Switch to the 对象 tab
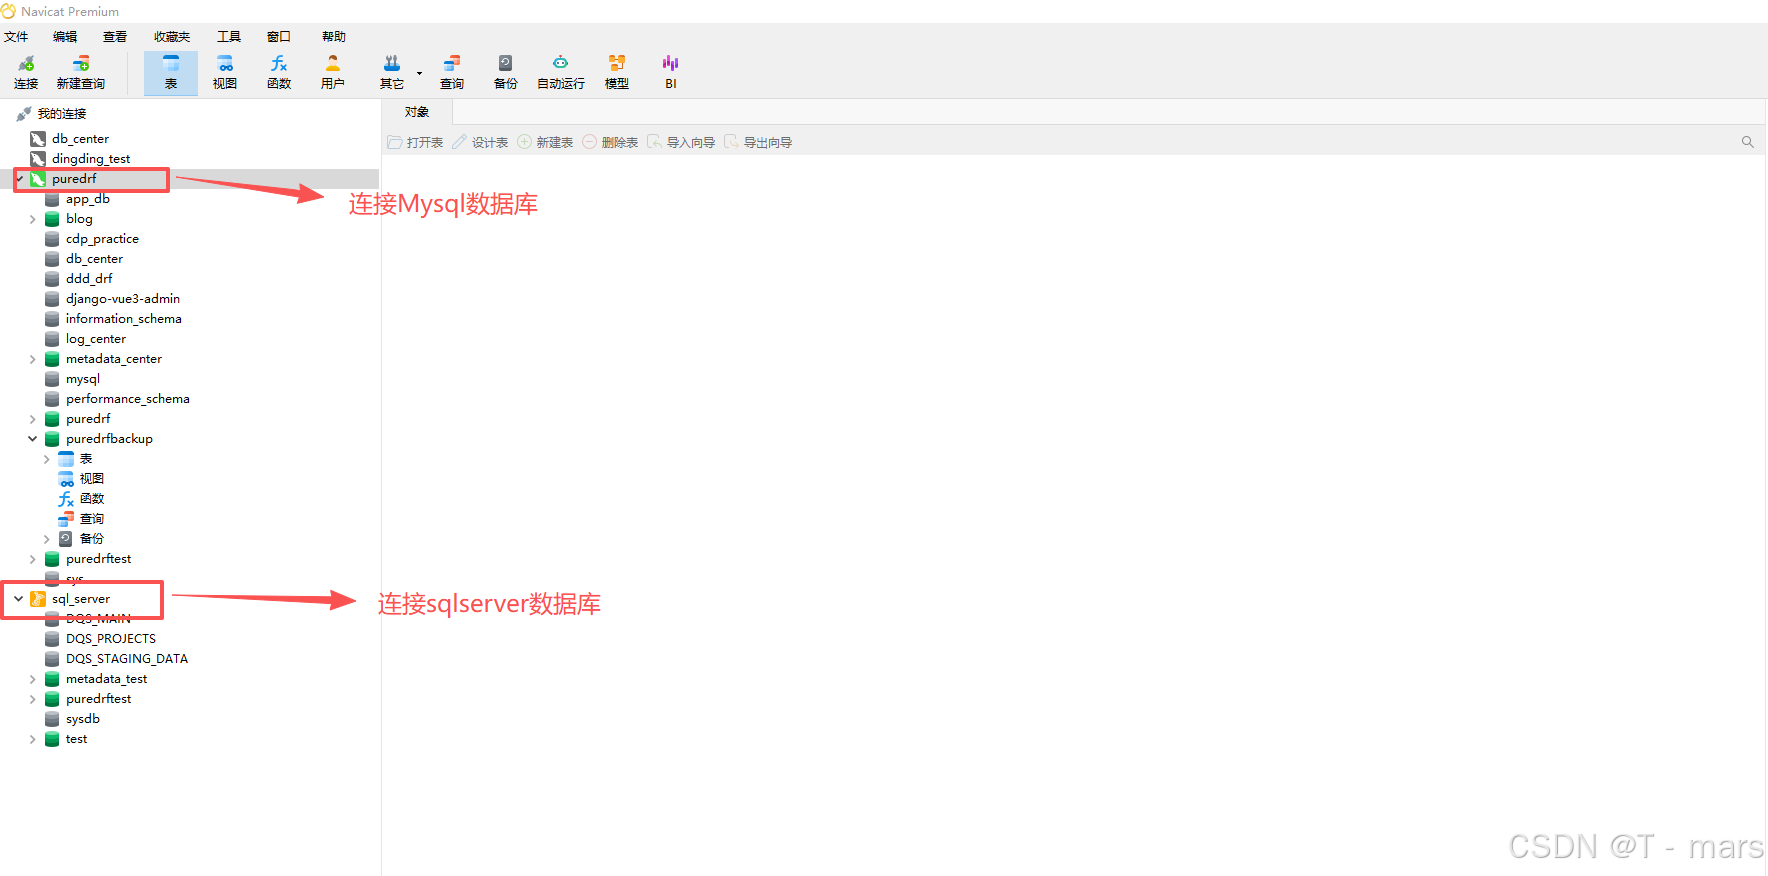The height and width of the screenshot is (876, 1768). (417, 112)
